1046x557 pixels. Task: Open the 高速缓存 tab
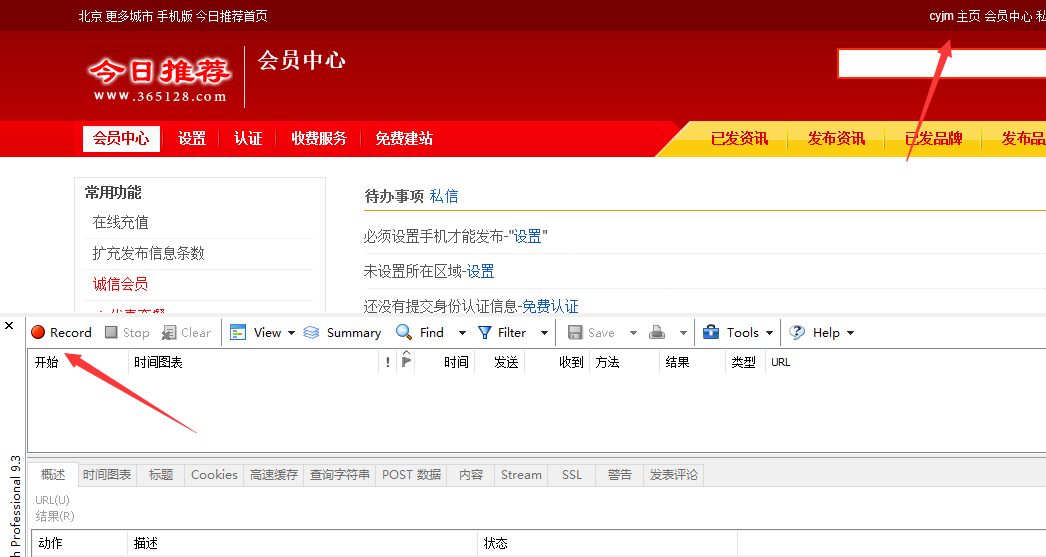[x=274, y=474]
